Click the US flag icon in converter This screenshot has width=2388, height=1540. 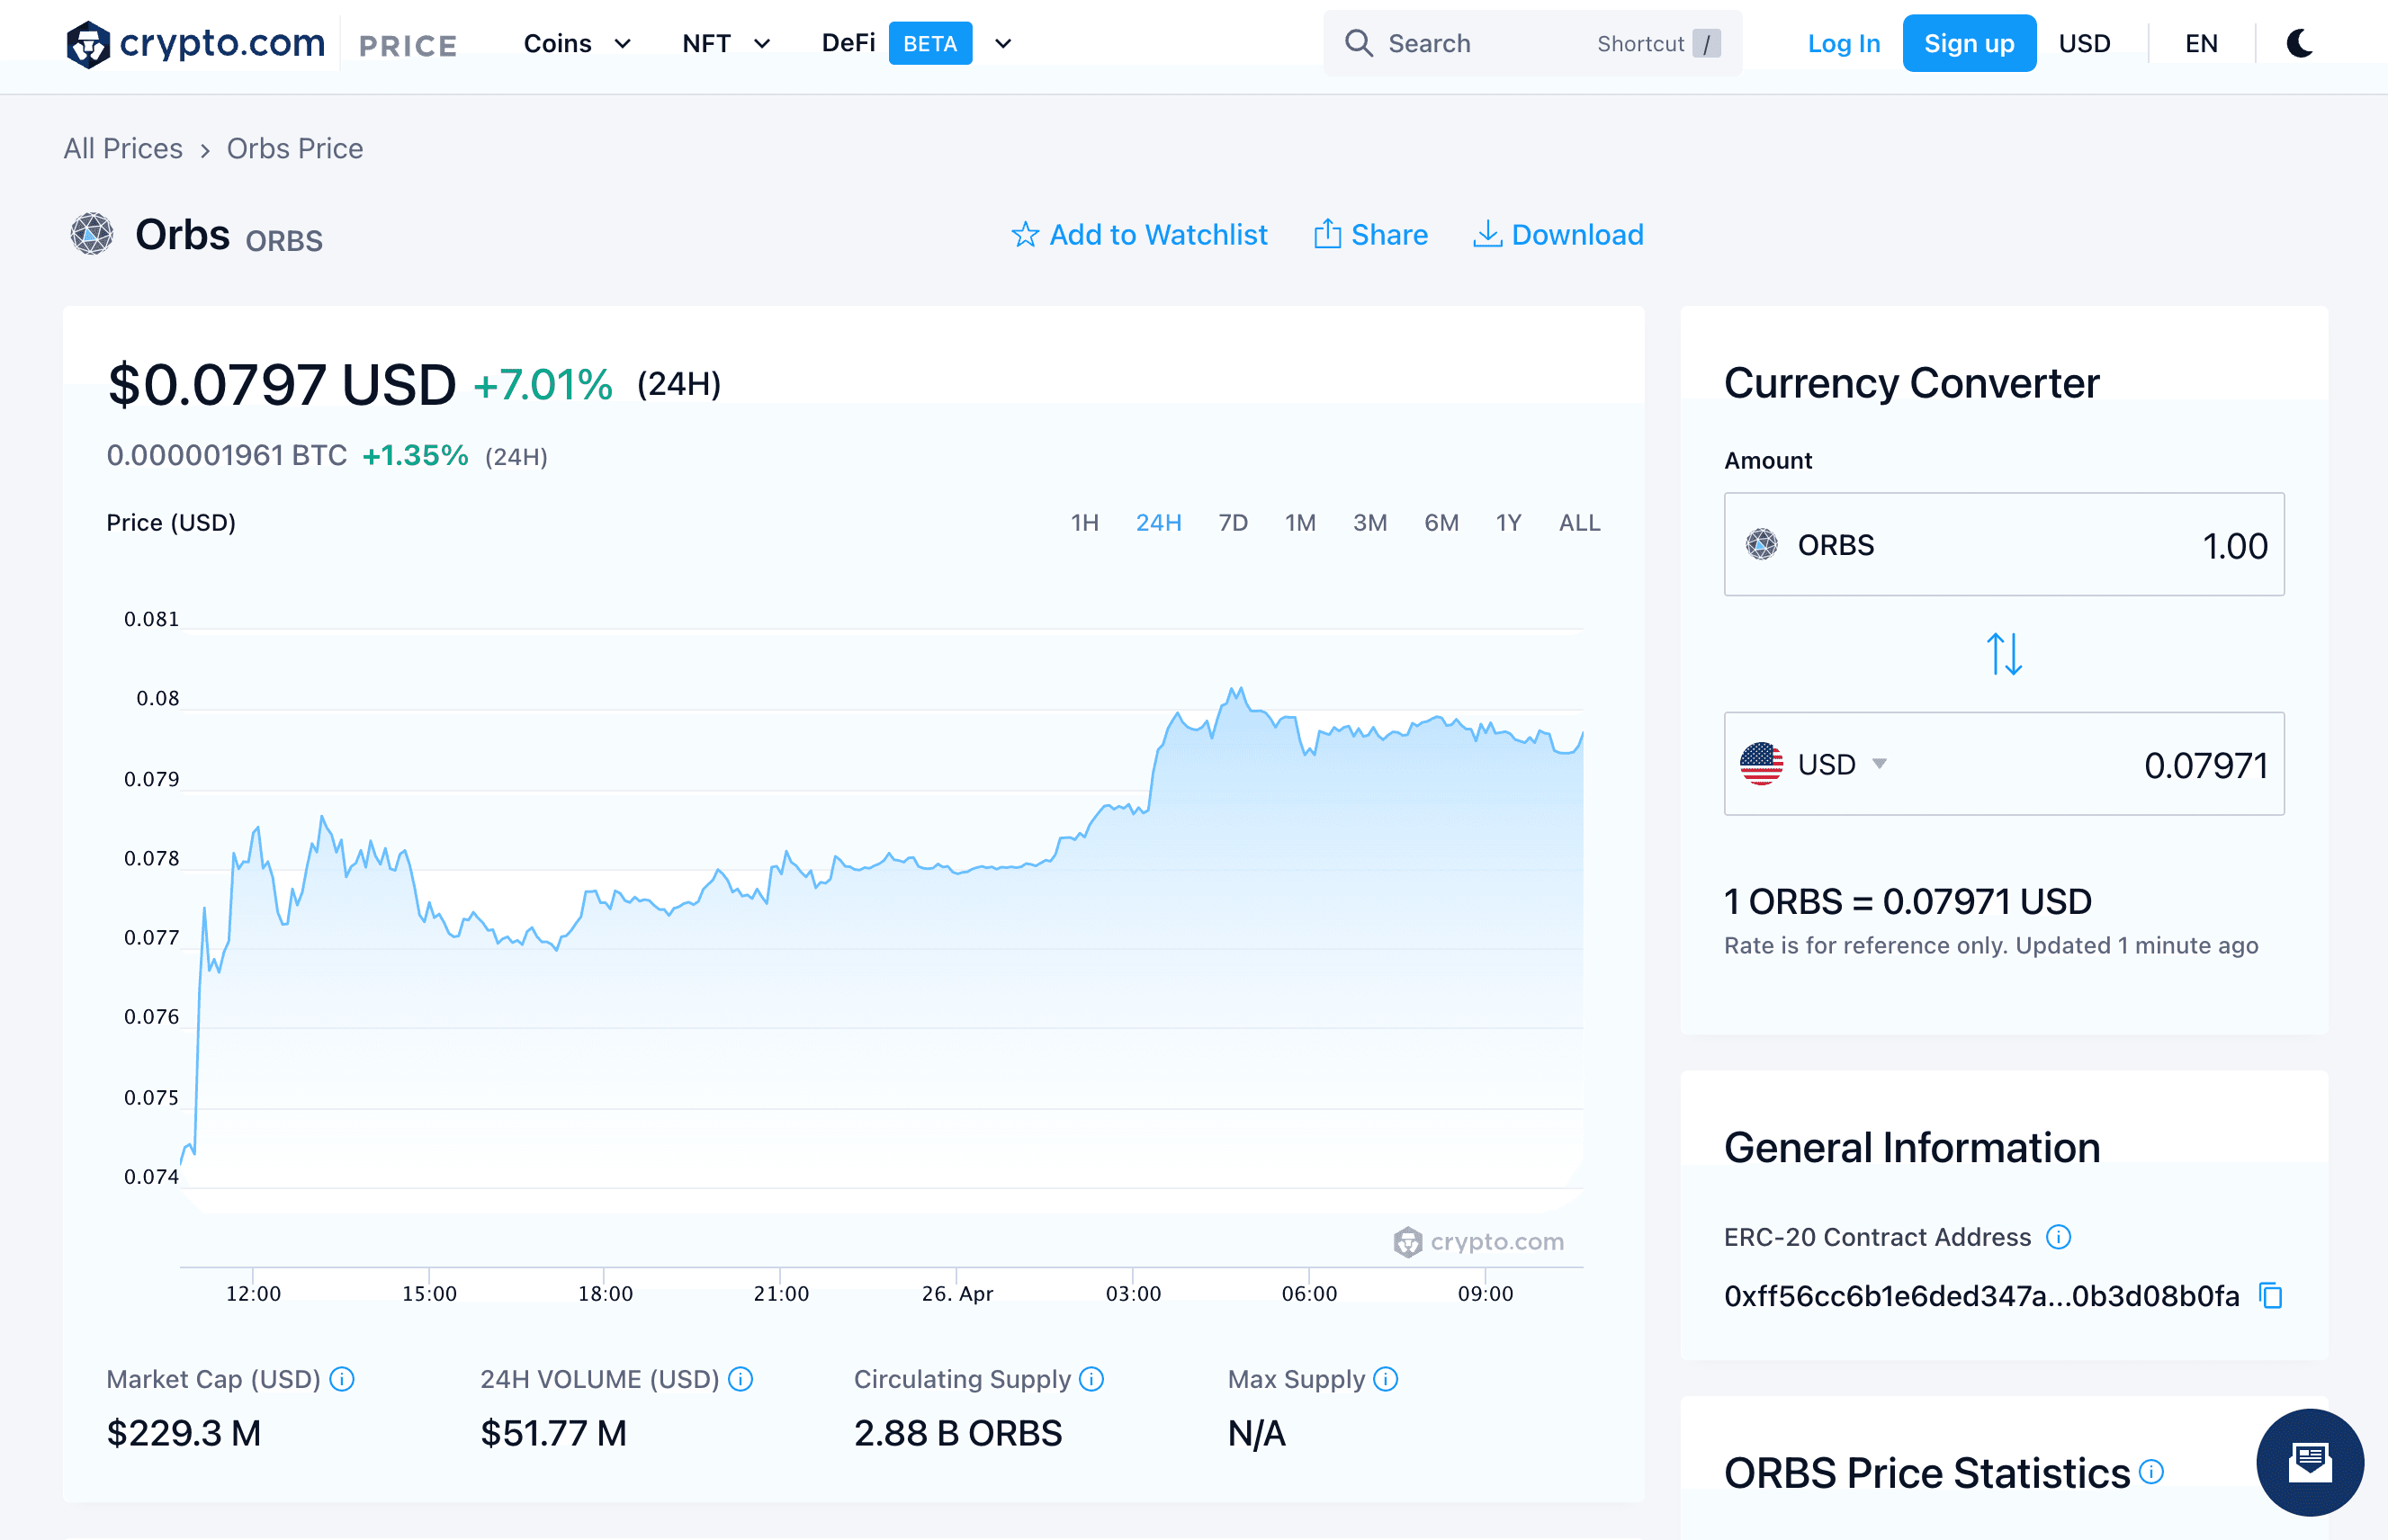[x=1761, y=764]
